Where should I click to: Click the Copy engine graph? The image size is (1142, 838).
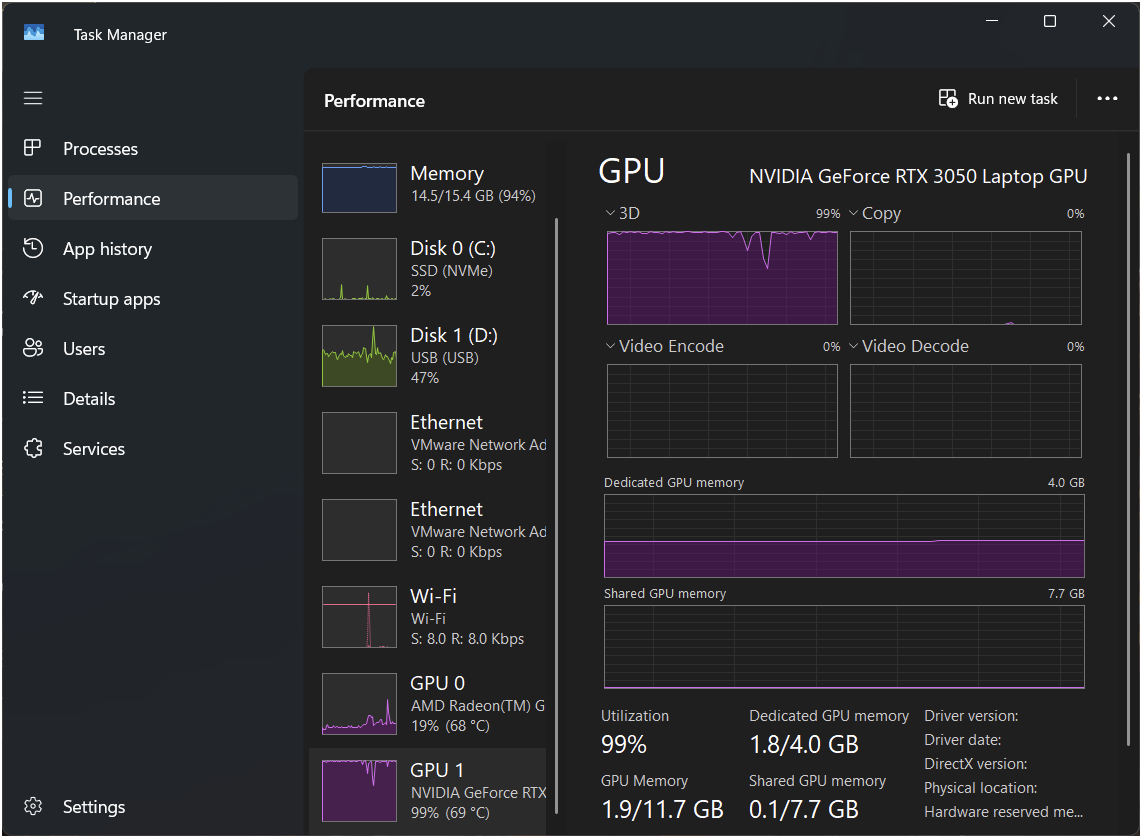[966, 277]
